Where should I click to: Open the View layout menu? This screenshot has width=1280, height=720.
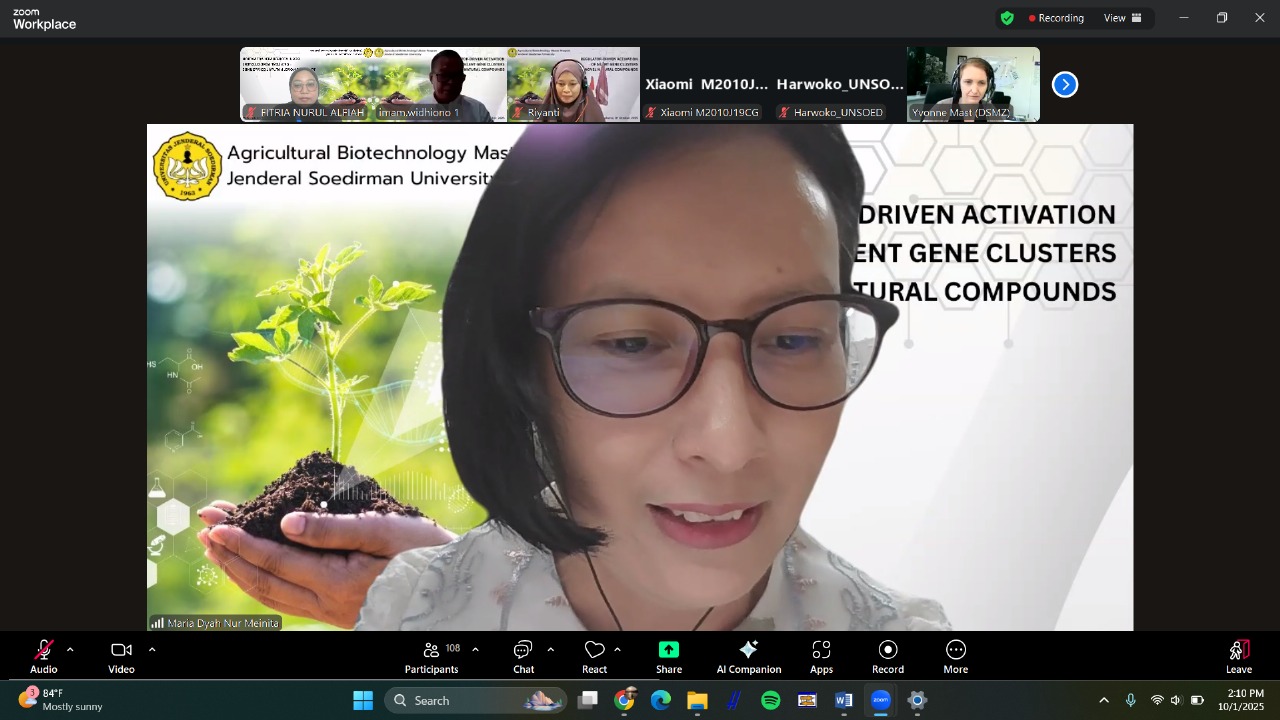(1122, 18)
